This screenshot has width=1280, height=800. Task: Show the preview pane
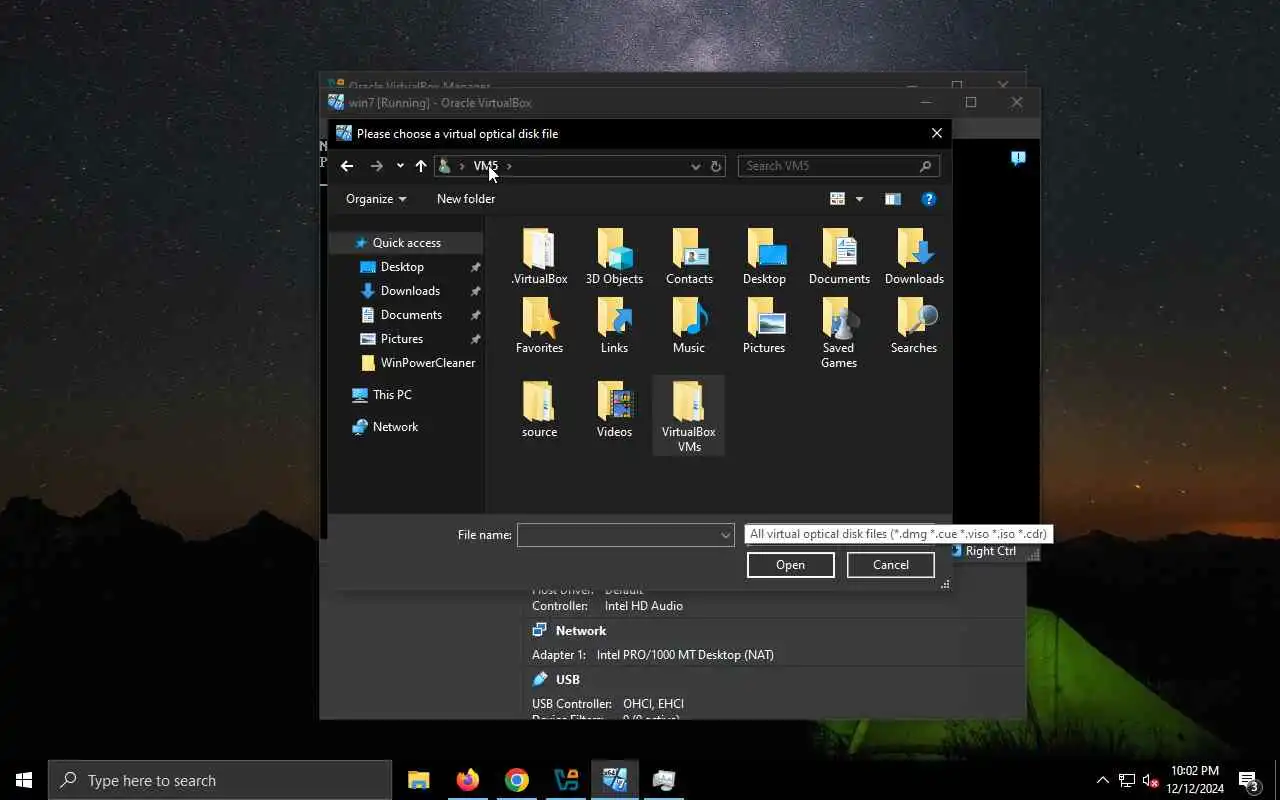[893, 199]
